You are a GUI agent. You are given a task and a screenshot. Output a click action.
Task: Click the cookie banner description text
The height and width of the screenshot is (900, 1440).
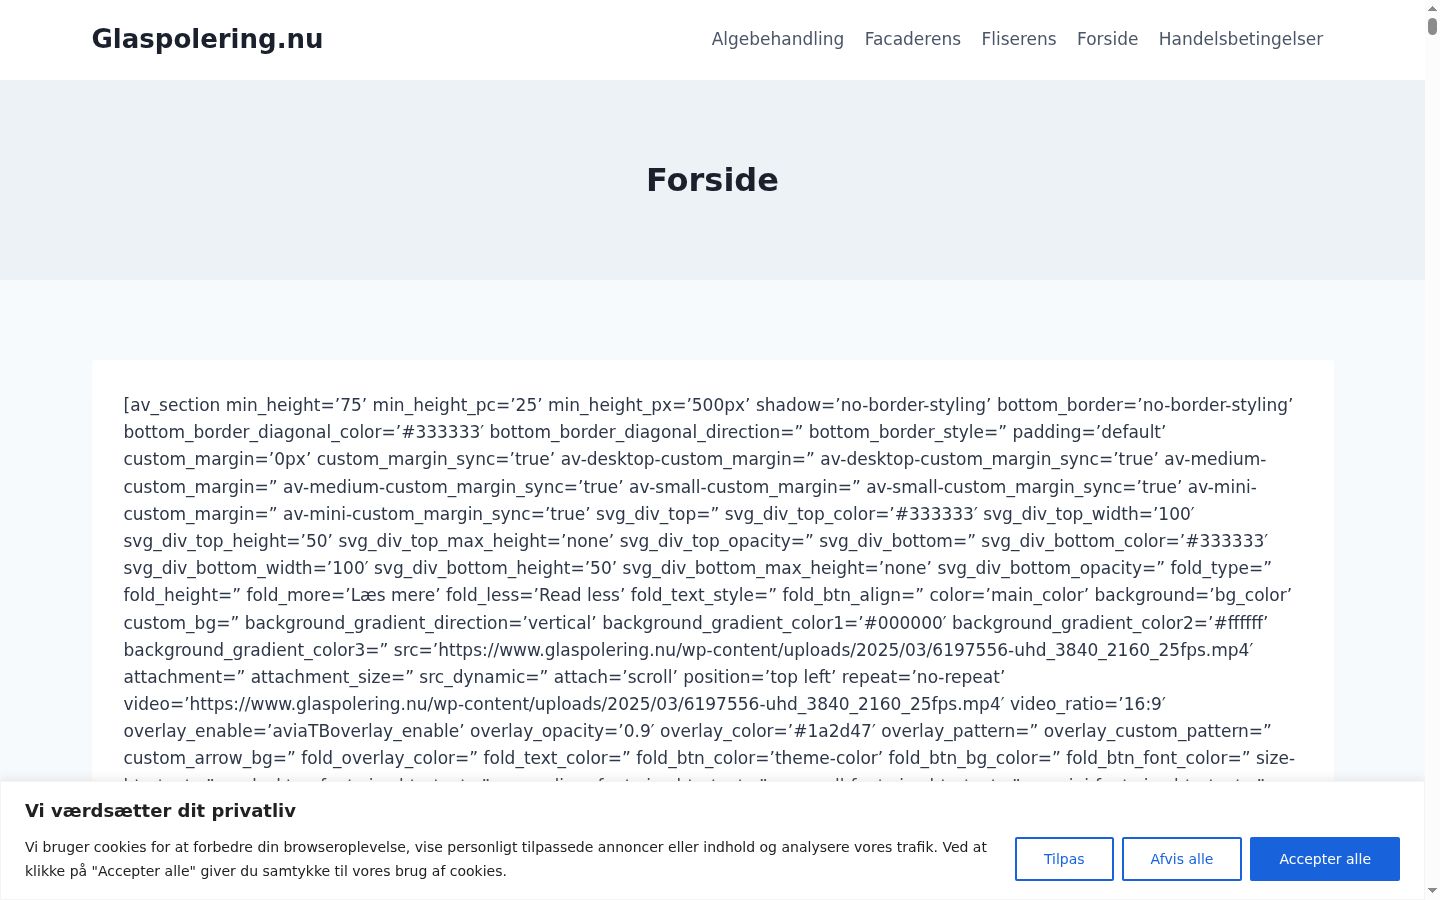pyautogui.click(x=506, y=859)
